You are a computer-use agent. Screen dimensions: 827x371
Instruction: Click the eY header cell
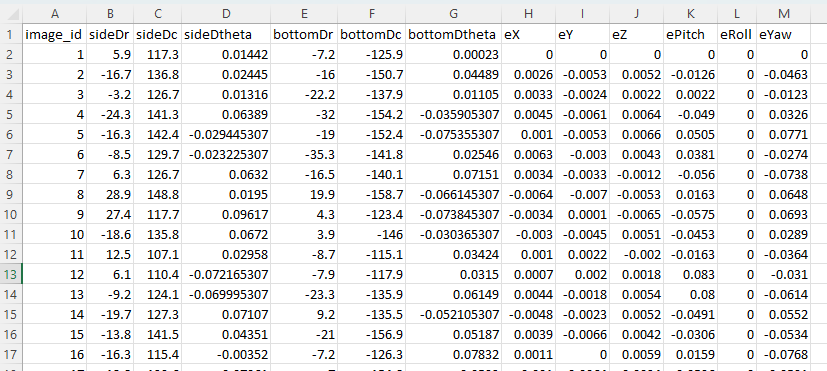coord(582,35)
